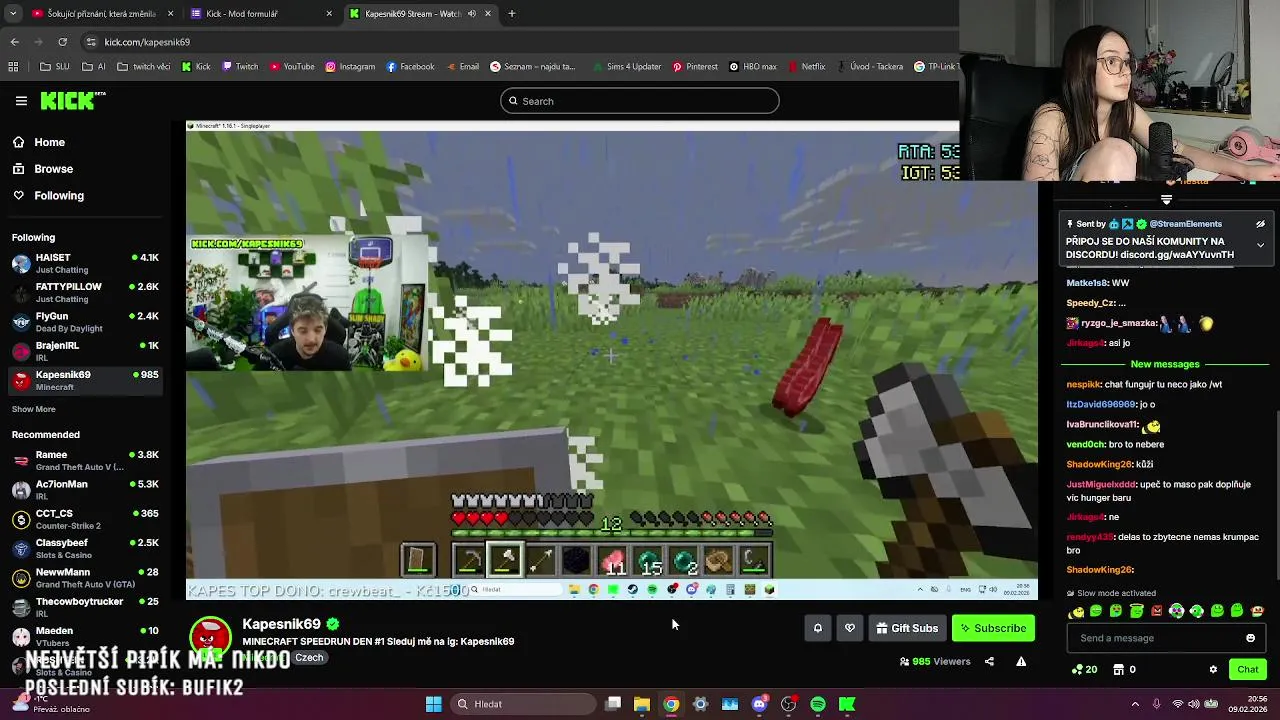Open FlyGun Dead By Daylight channel
This screenshot has width=1280, height=720.
86,322
